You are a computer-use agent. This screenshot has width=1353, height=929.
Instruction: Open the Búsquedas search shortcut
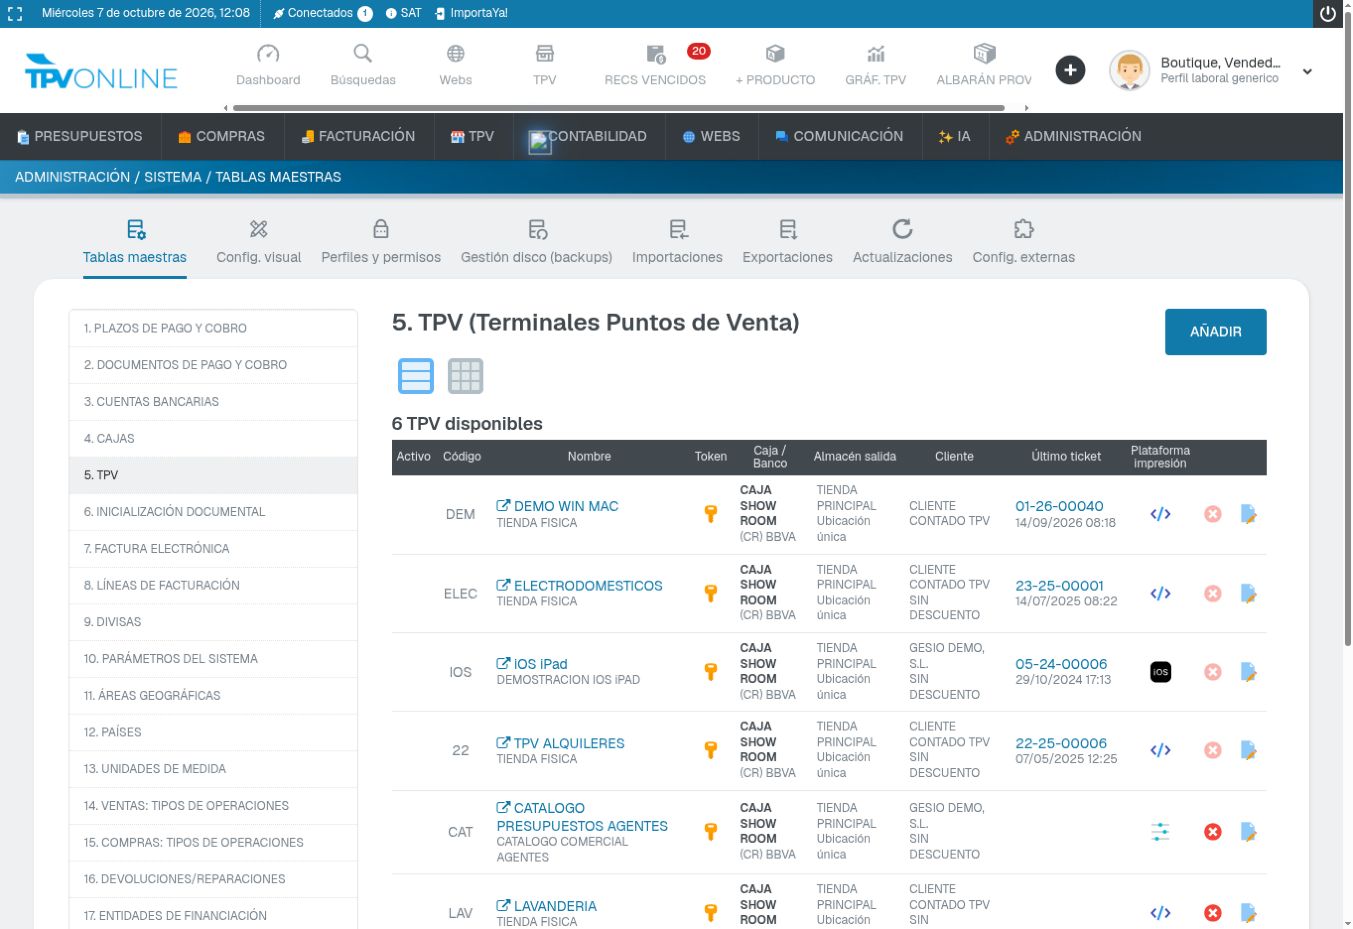[x=363, y=65]
